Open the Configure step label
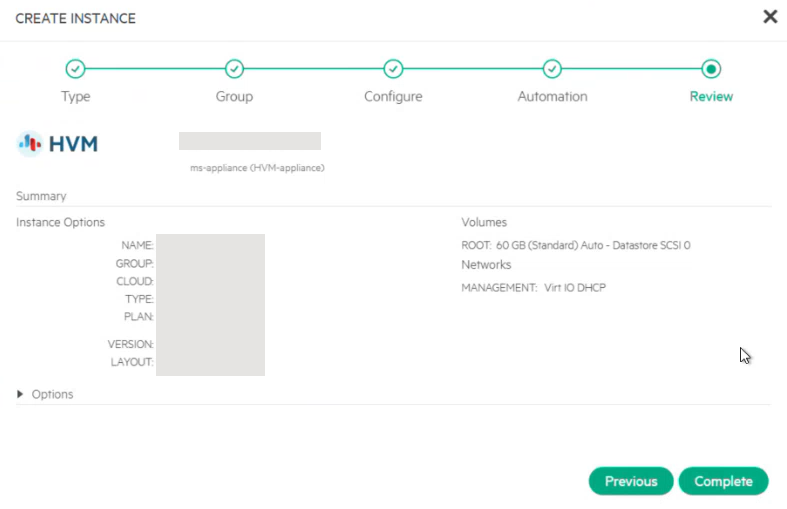Screen dimensions: 787x509 click(393, 97)
